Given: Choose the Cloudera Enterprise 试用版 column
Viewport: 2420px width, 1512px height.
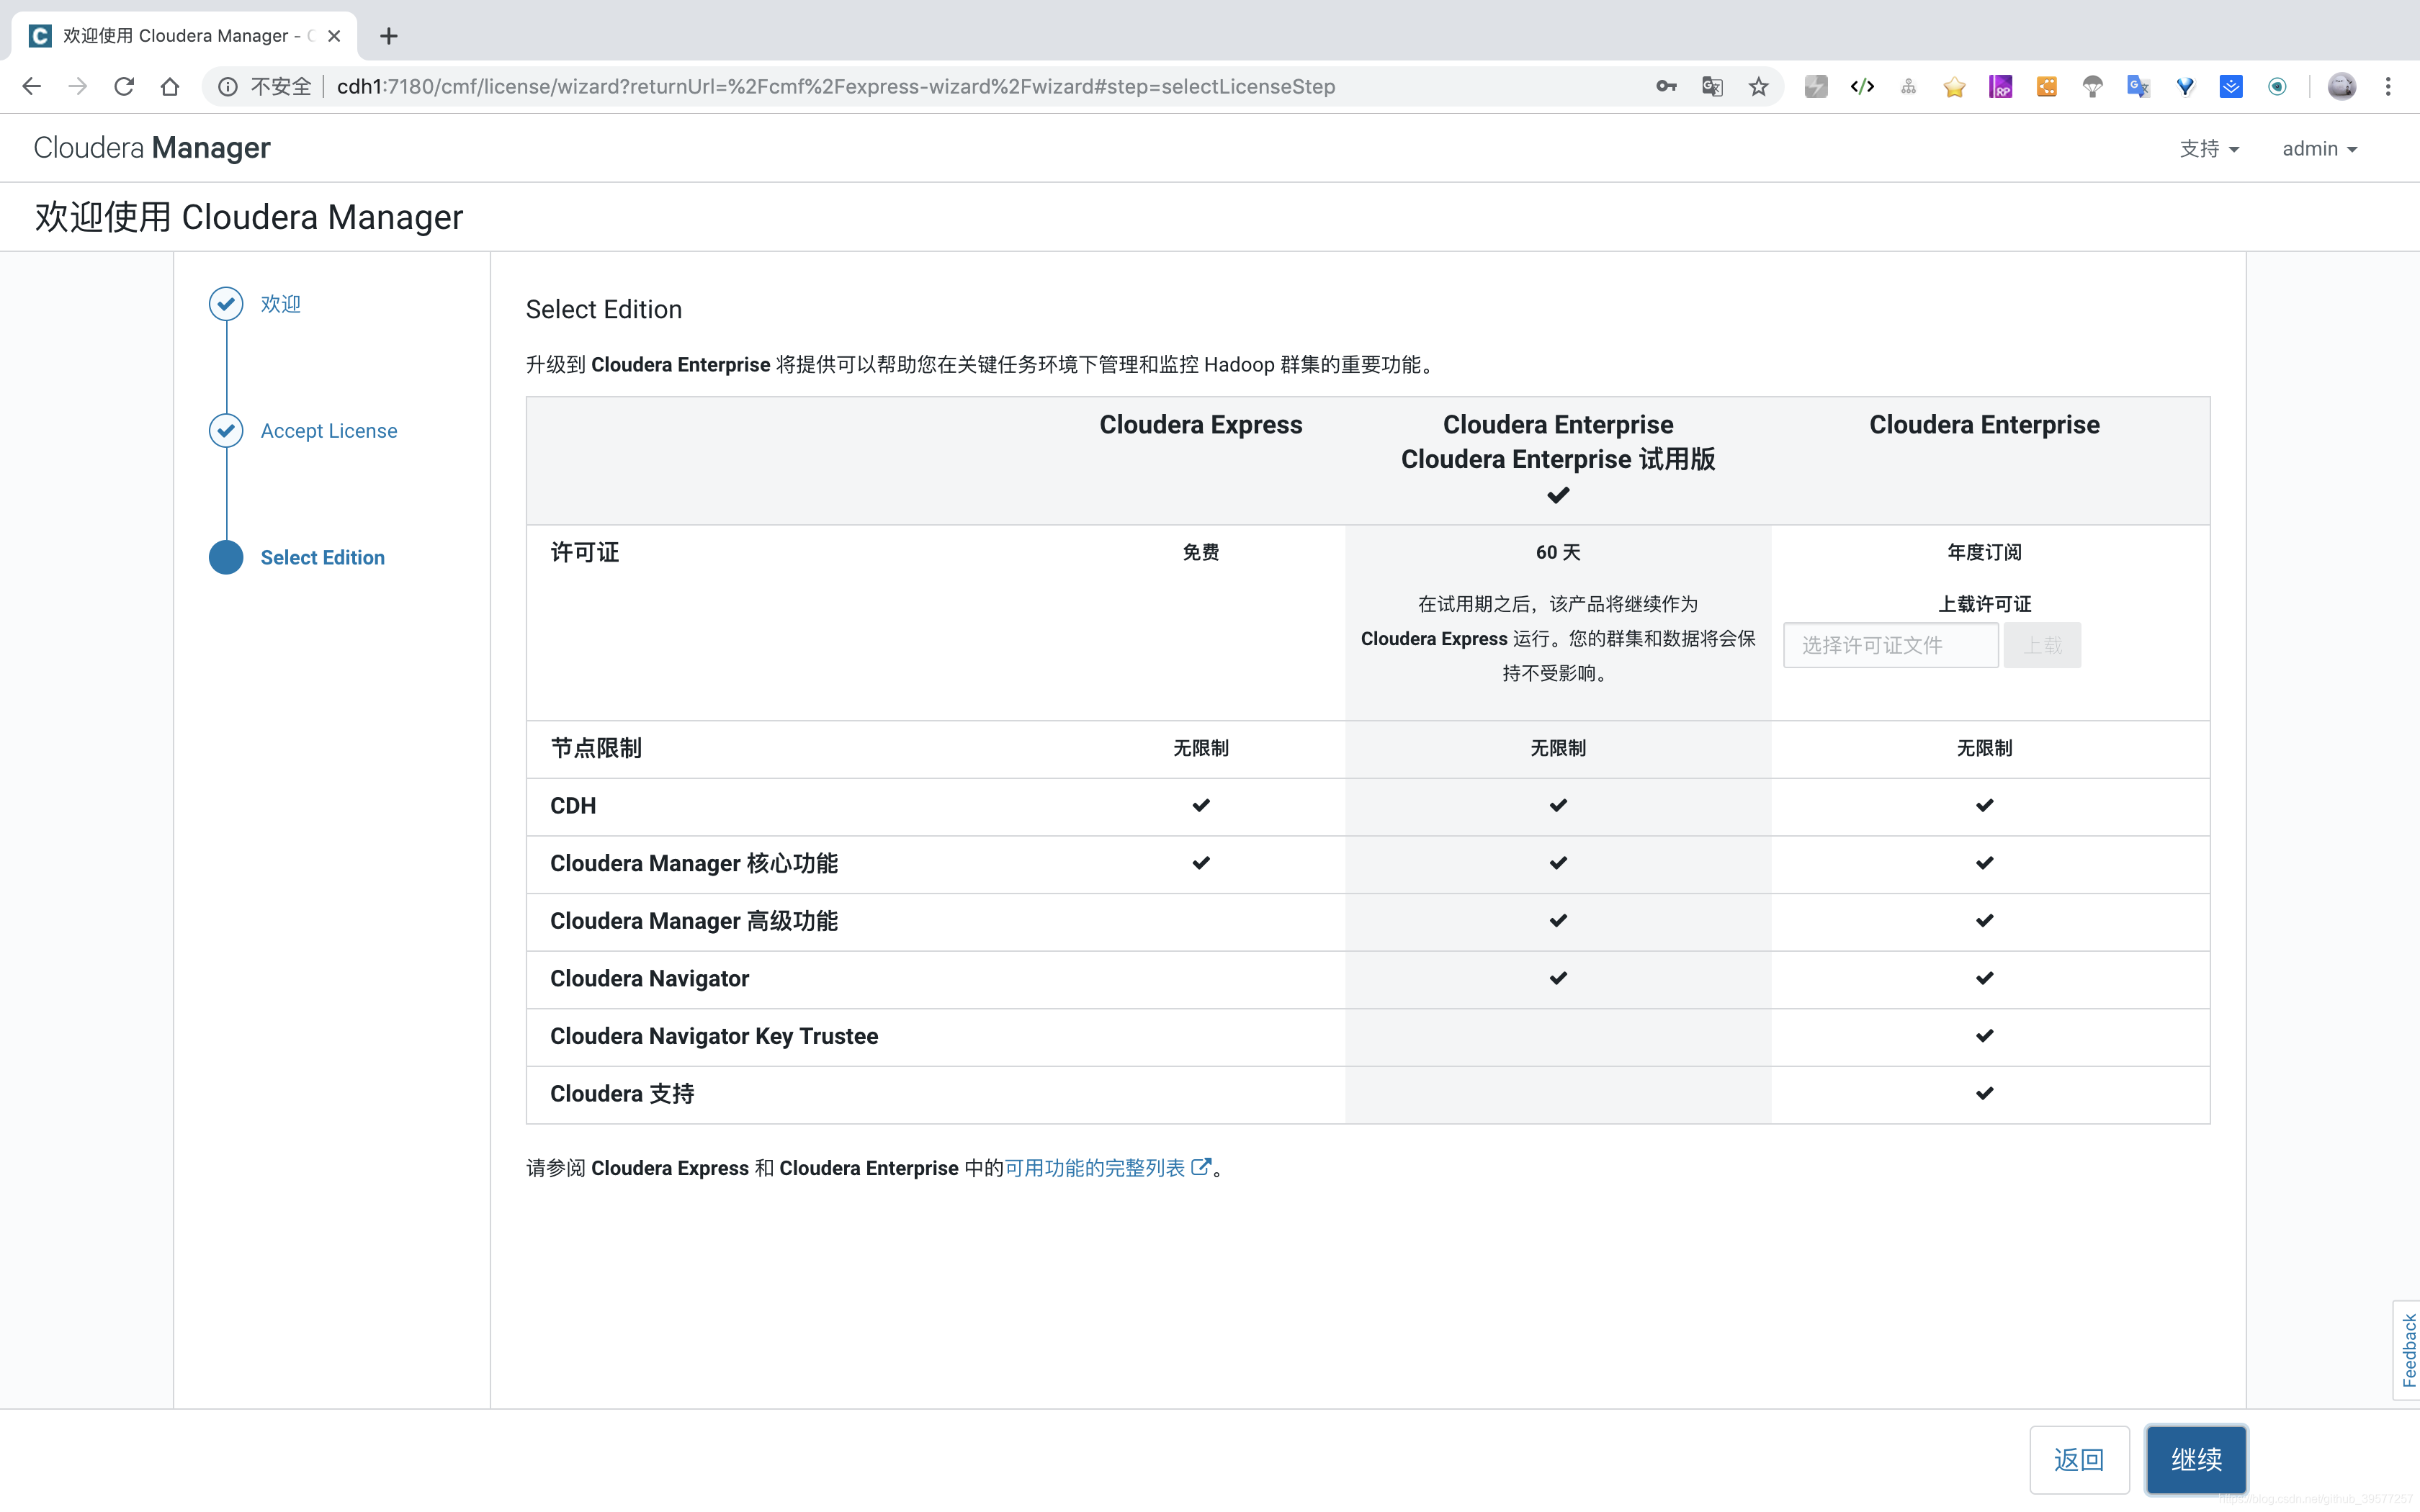Looking at the screenshot, I should click(x=1558, y=459).
